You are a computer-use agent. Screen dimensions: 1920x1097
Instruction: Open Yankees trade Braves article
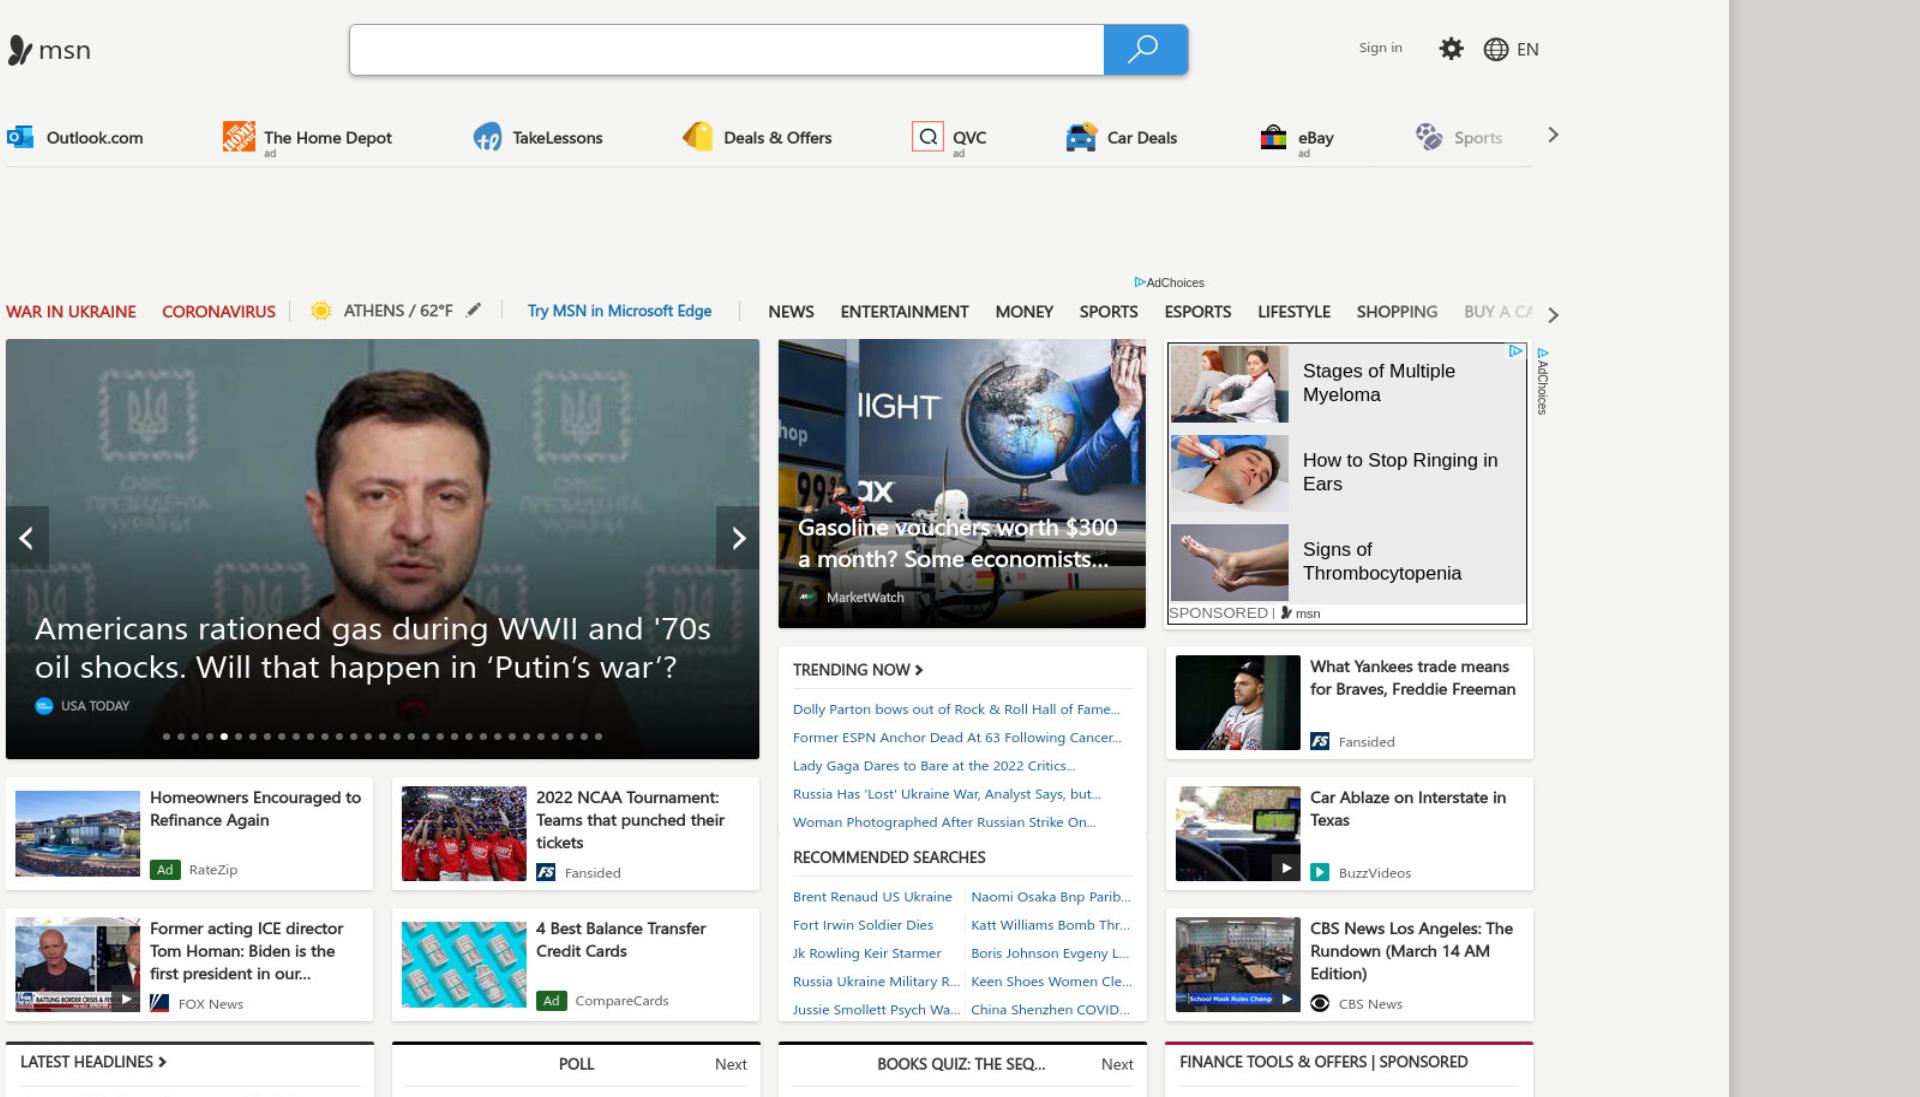point(1349,703)
